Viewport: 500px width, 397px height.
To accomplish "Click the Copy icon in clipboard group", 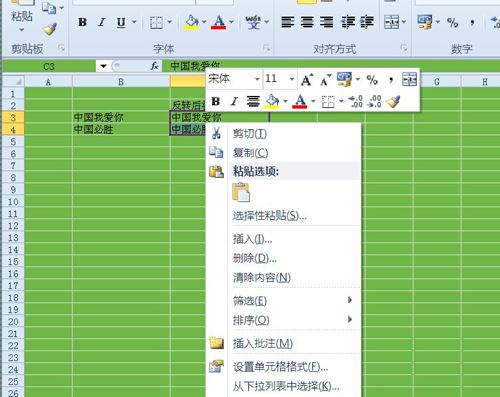I will (x=49, y=8).
